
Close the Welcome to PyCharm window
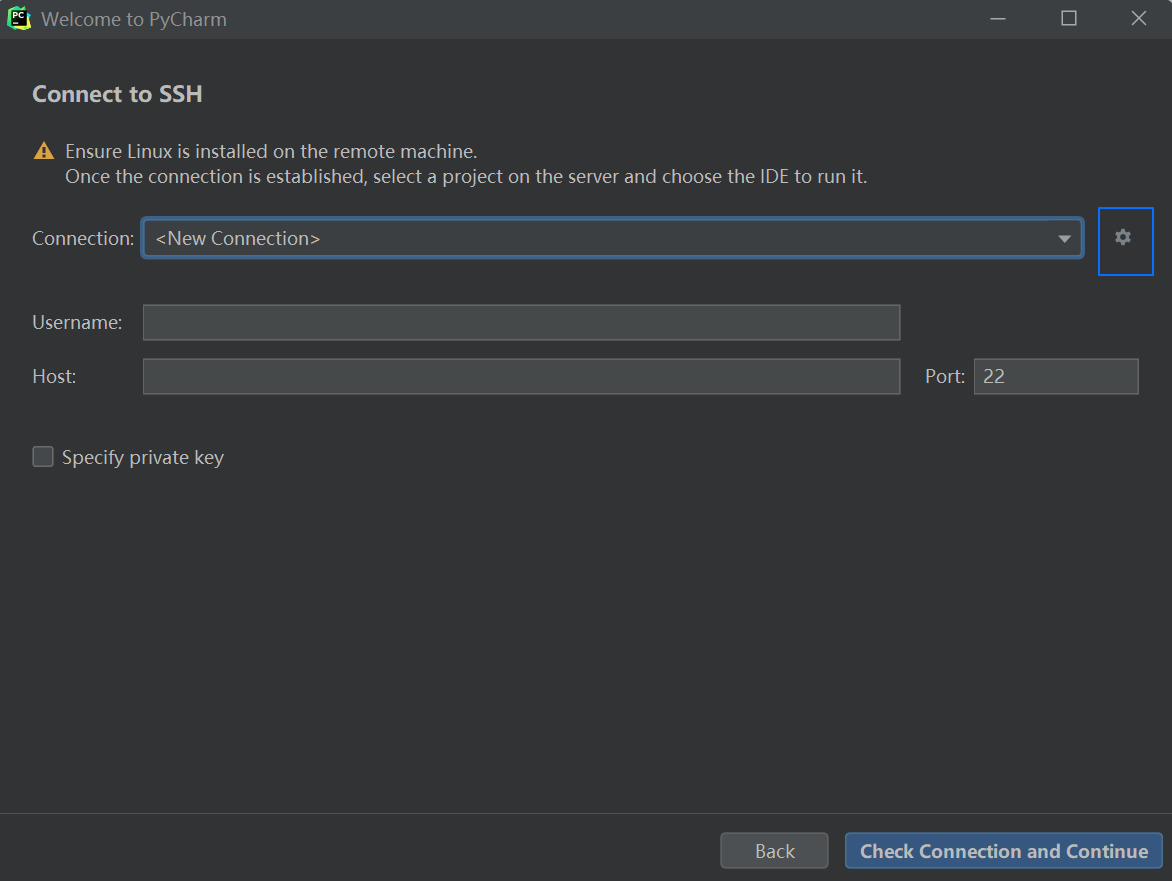coord(1138,19)
